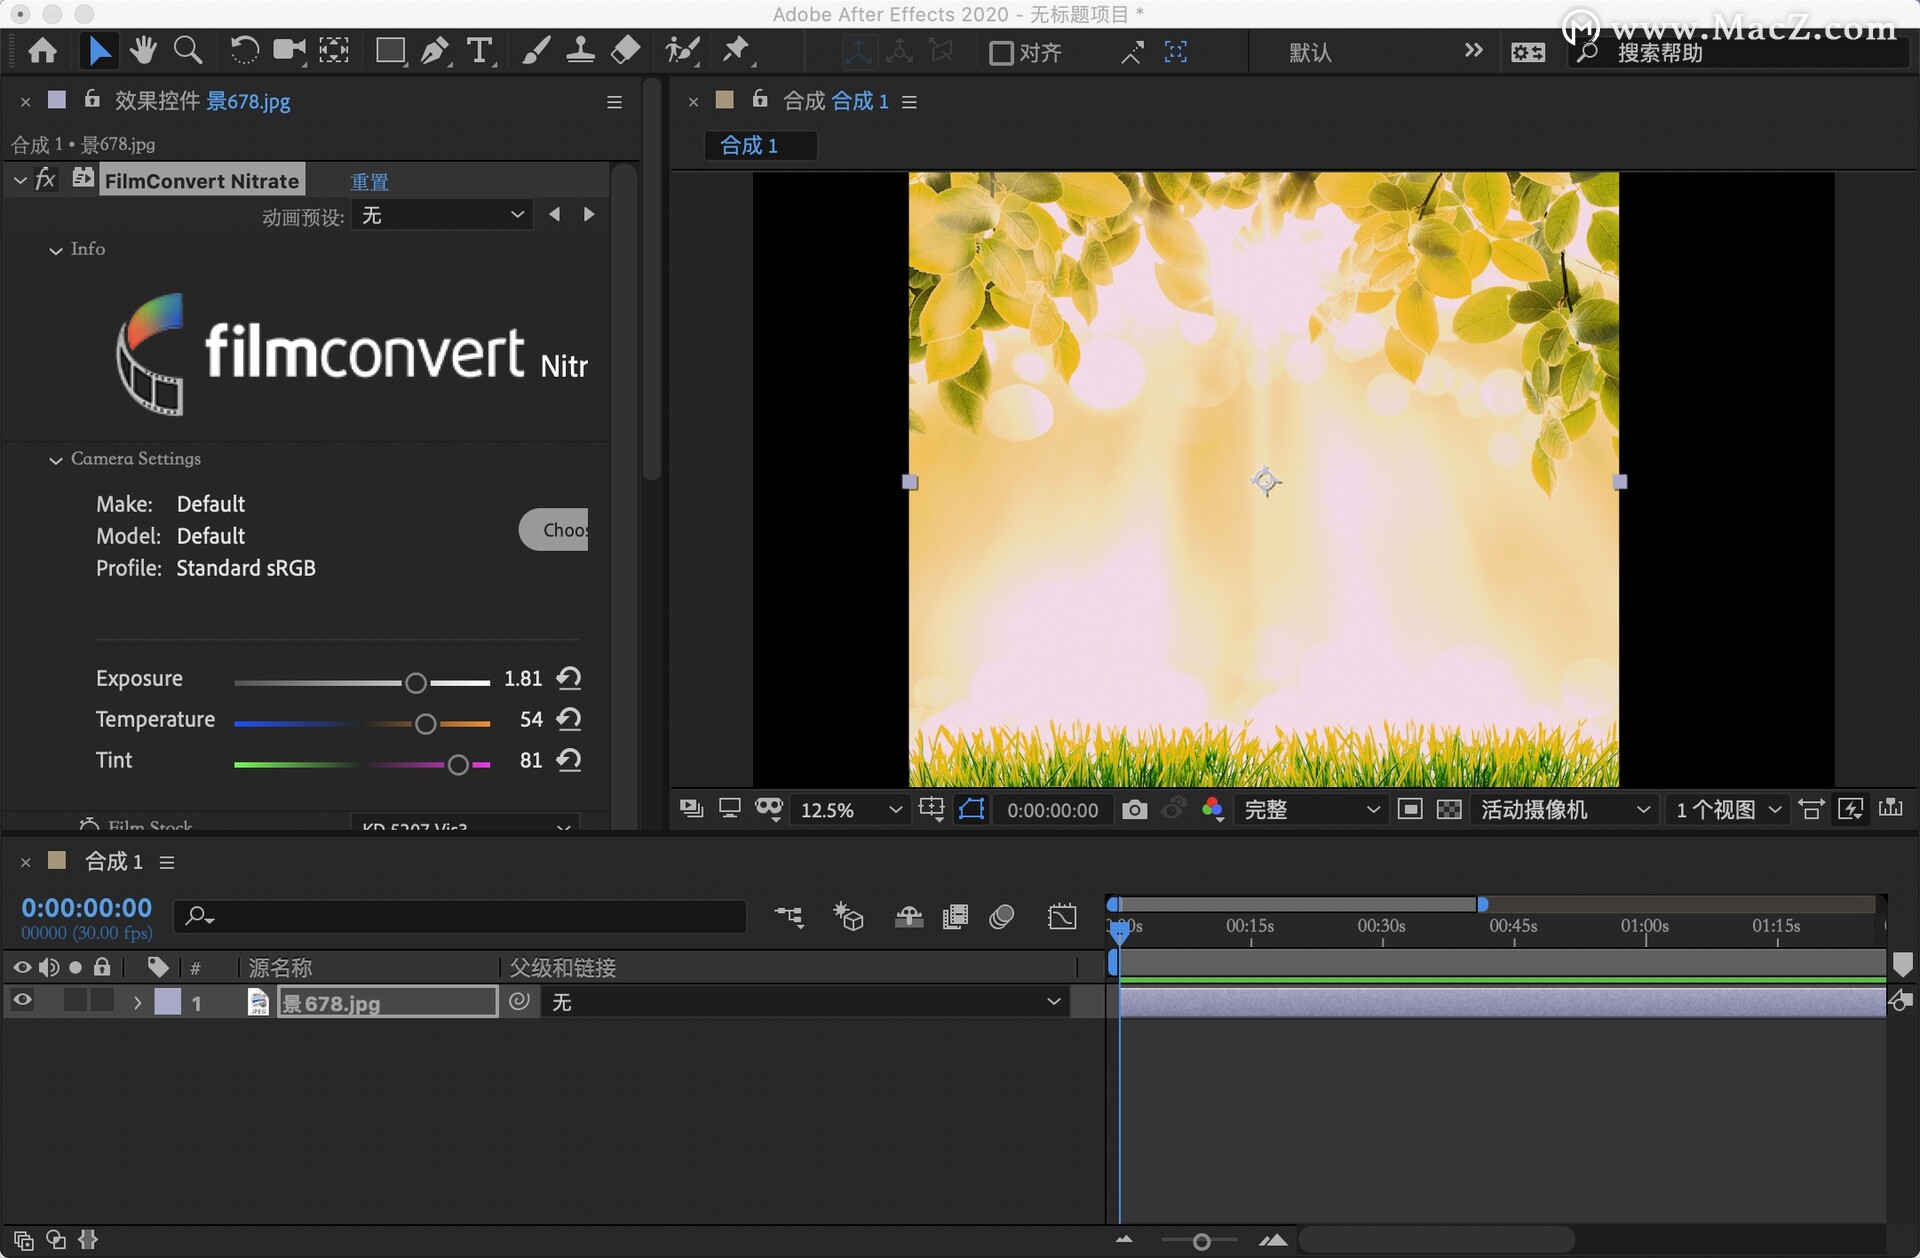Screen dimensions: 1920x1258
Task: Collapse the Camera Settings section
Action: [x=56, y=460]
